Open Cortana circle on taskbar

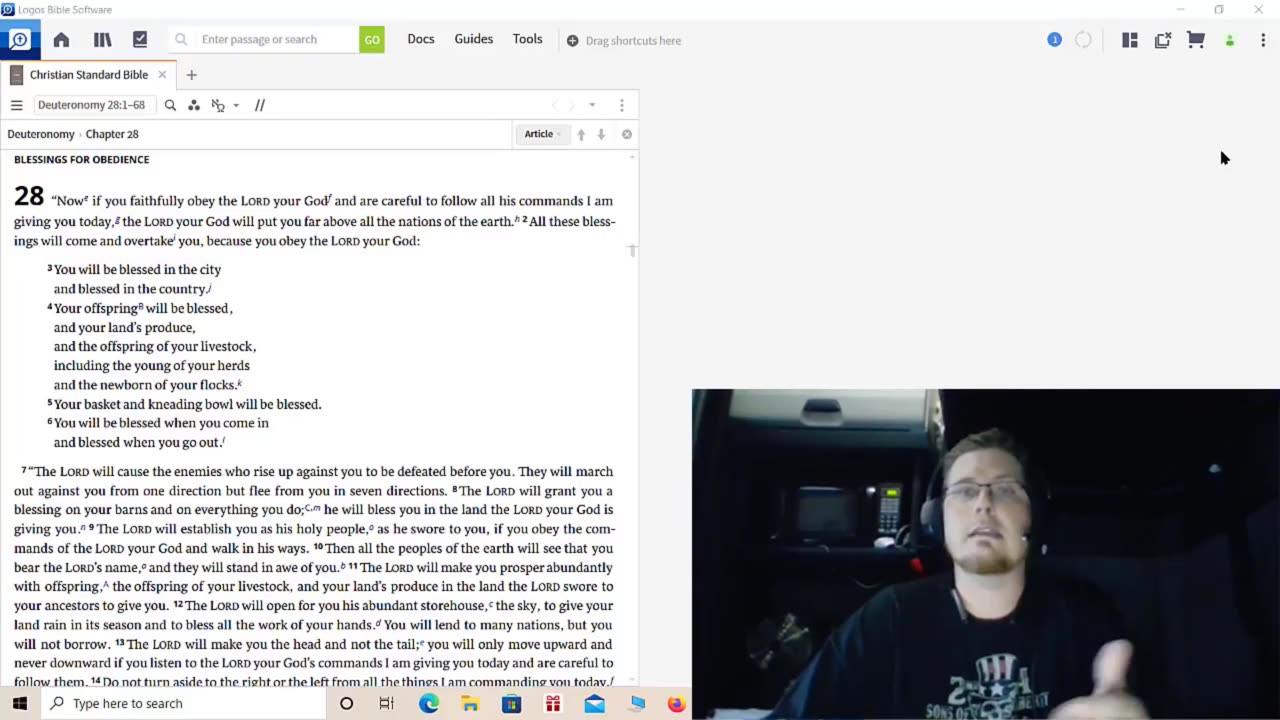coord(346,703)
